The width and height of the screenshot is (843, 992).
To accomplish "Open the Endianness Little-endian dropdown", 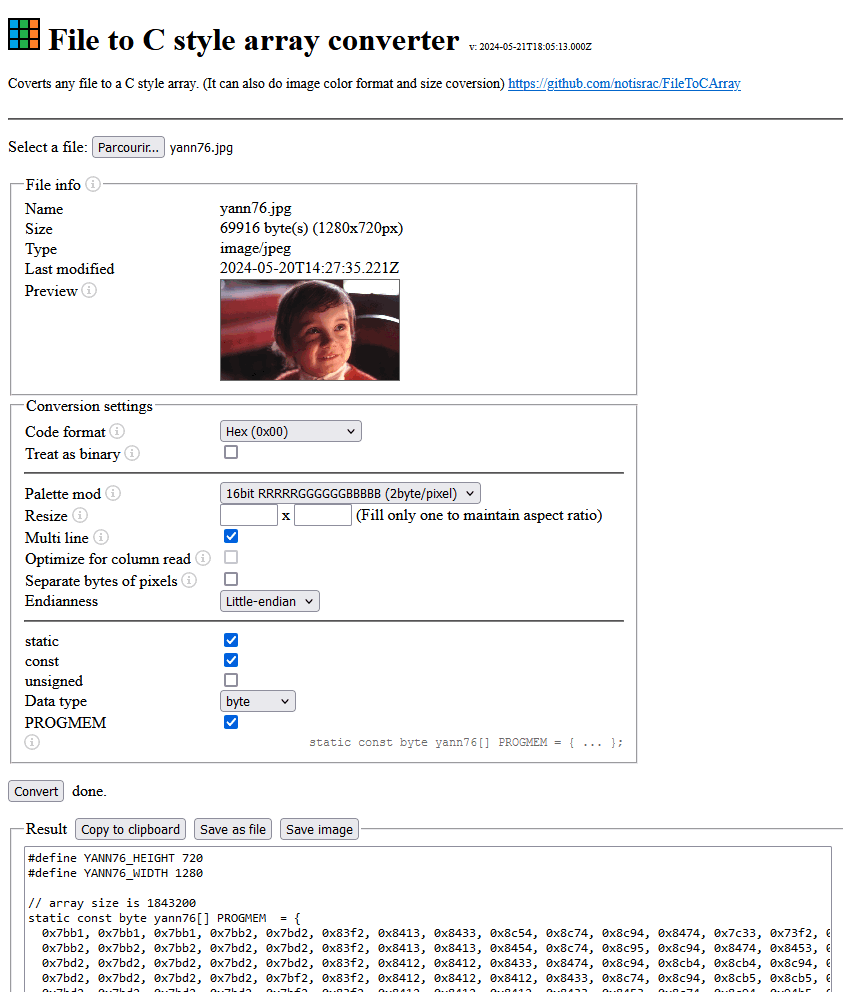I will point(270,602).
